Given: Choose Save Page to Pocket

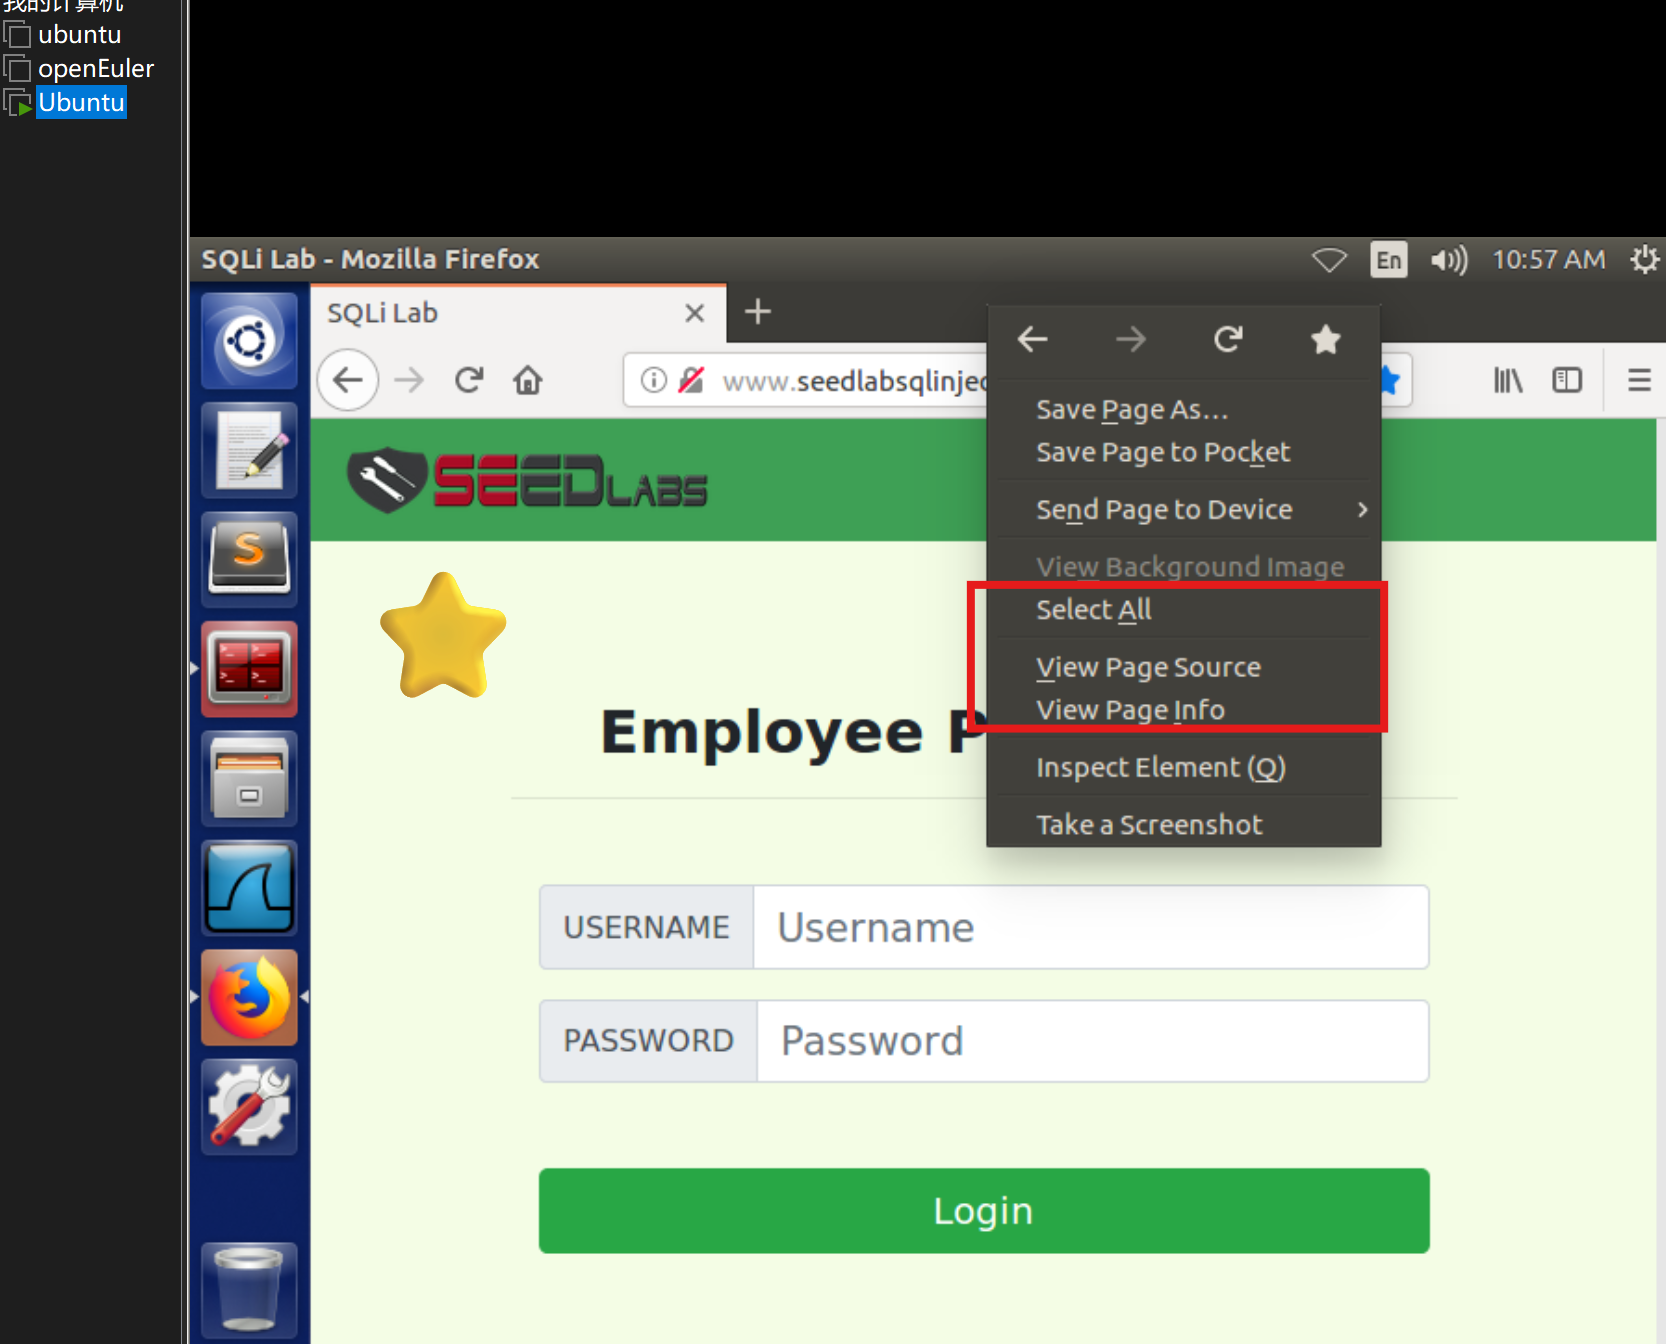Looking at the screenshot, I should tap(1184, 452).
